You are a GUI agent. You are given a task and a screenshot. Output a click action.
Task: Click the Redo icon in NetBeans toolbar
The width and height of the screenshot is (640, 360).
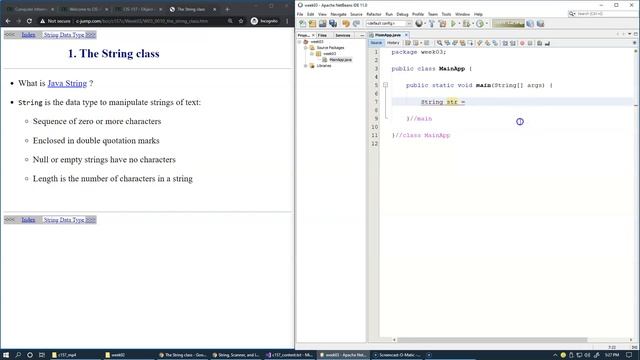[x=356, y=24]
